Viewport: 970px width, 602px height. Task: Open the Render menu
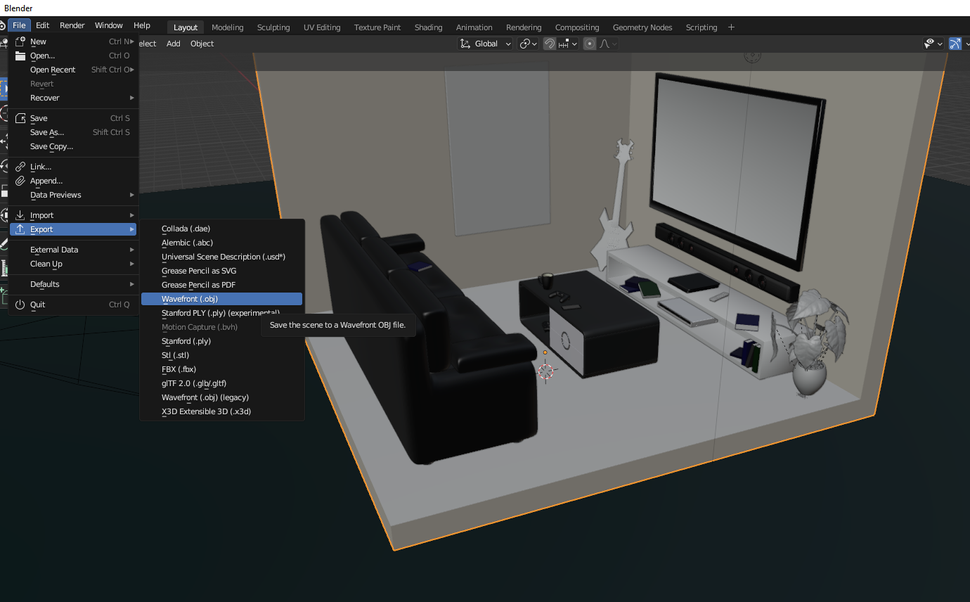(x=71, y=24)
